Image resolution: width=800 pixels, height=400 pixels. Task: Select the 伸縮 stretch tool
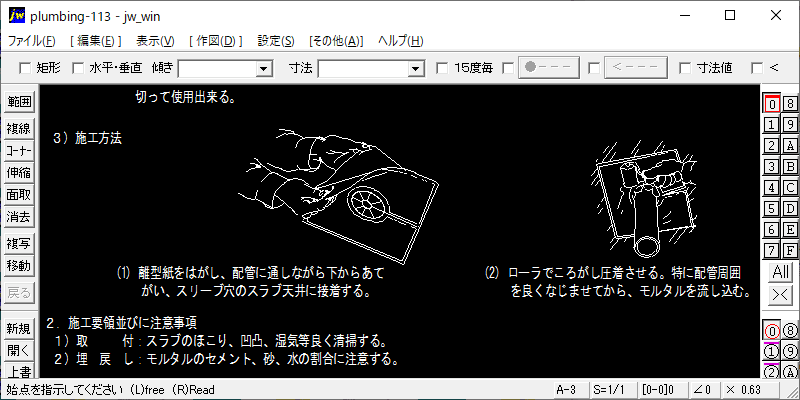[19, 173]
